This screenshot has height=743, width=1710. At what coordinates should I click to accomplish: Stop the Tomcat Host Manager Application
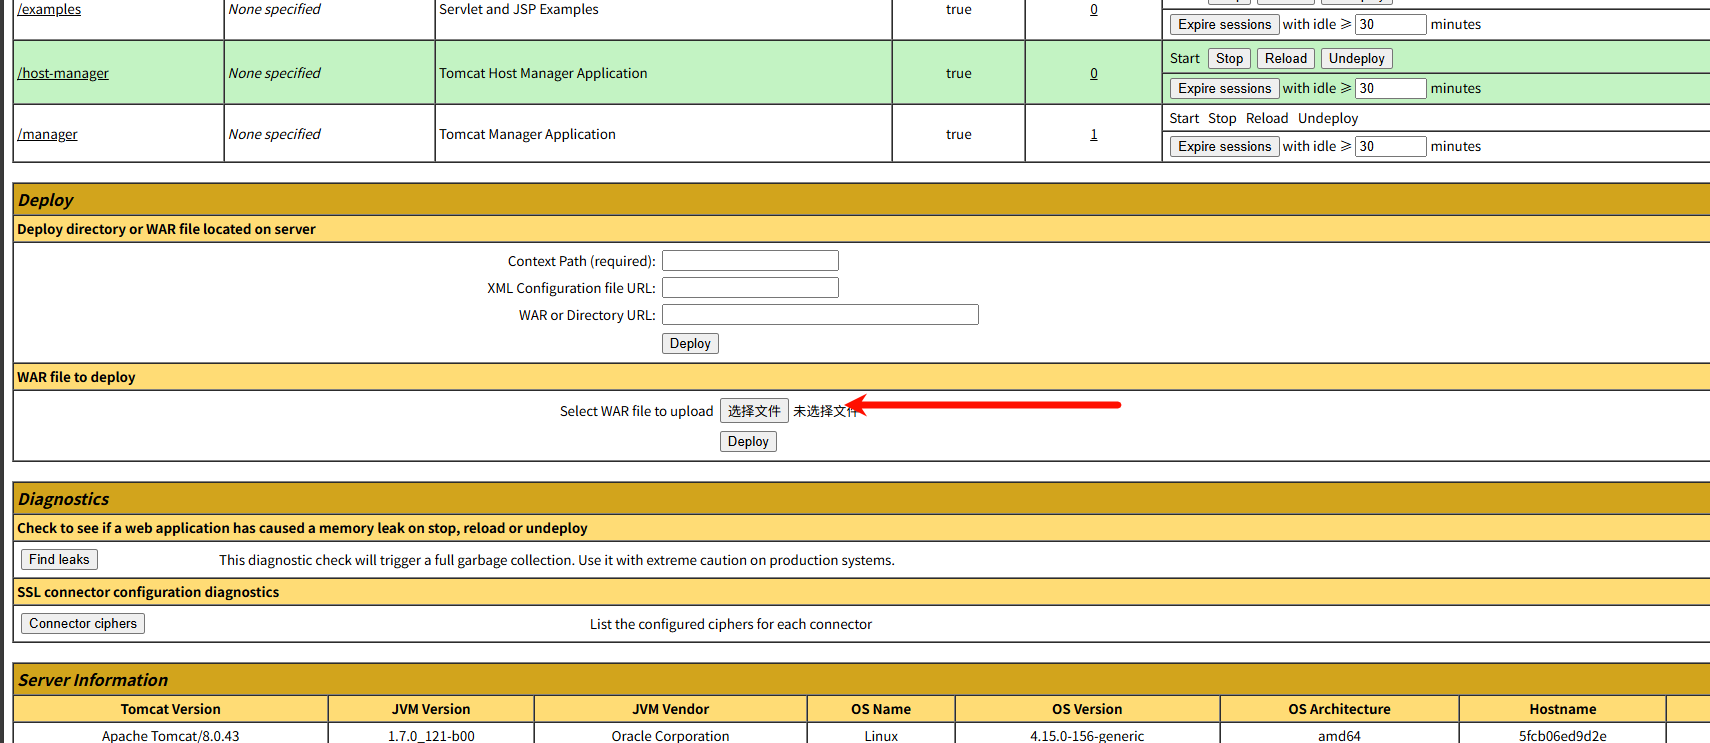coord(1229,59)
